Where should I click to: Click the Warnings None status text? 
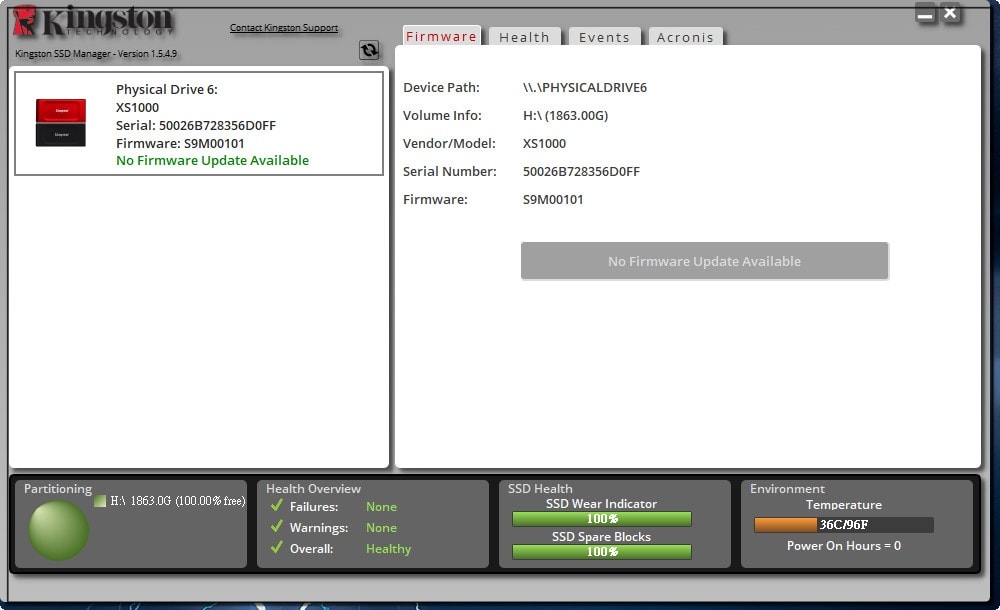click(x=381, y=528)
